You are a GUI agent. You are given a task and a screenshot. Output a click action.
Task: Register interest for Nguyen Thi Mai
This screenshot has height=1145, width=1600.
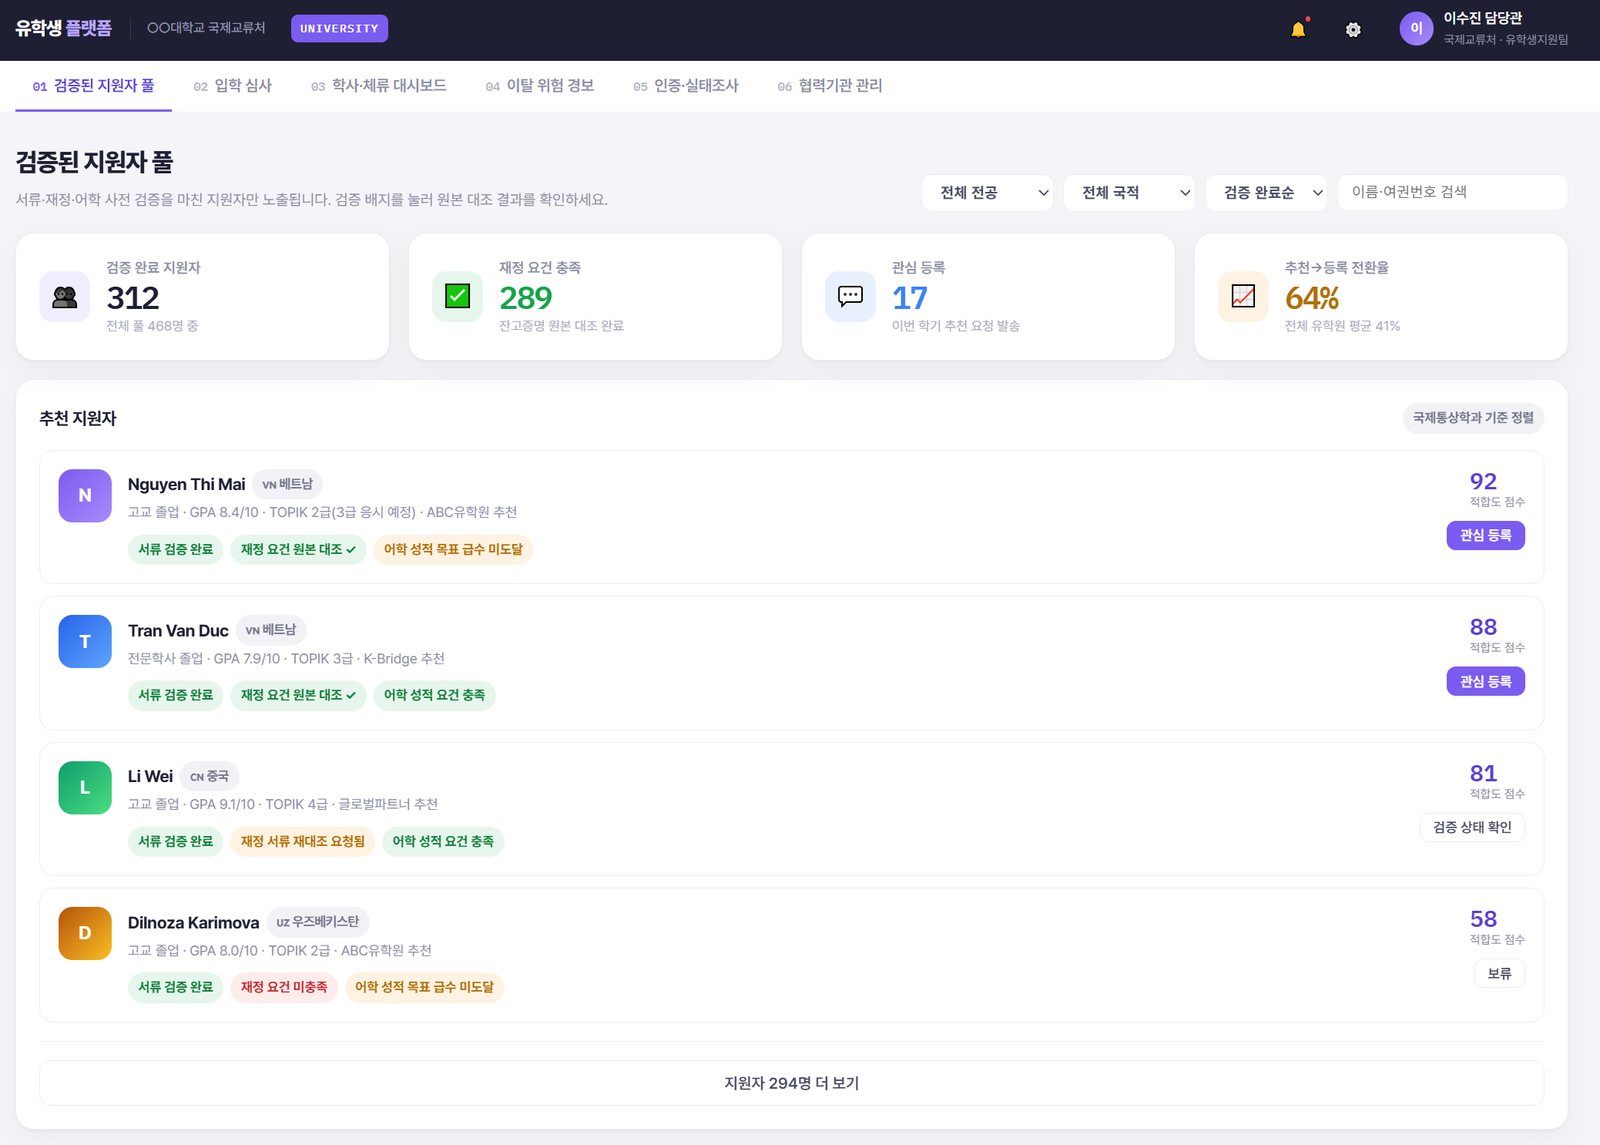click(x=1486, y=536)
